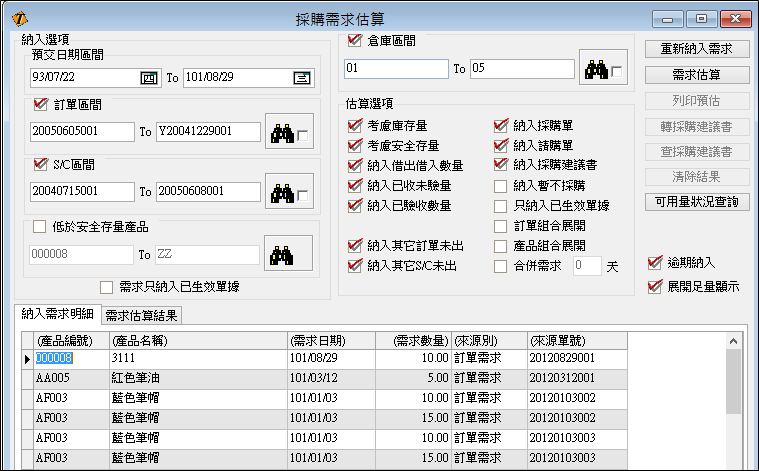Click binoculars search icon for 訂單區間
Viewport: 759px width, 471px height.
coord(279,132)
